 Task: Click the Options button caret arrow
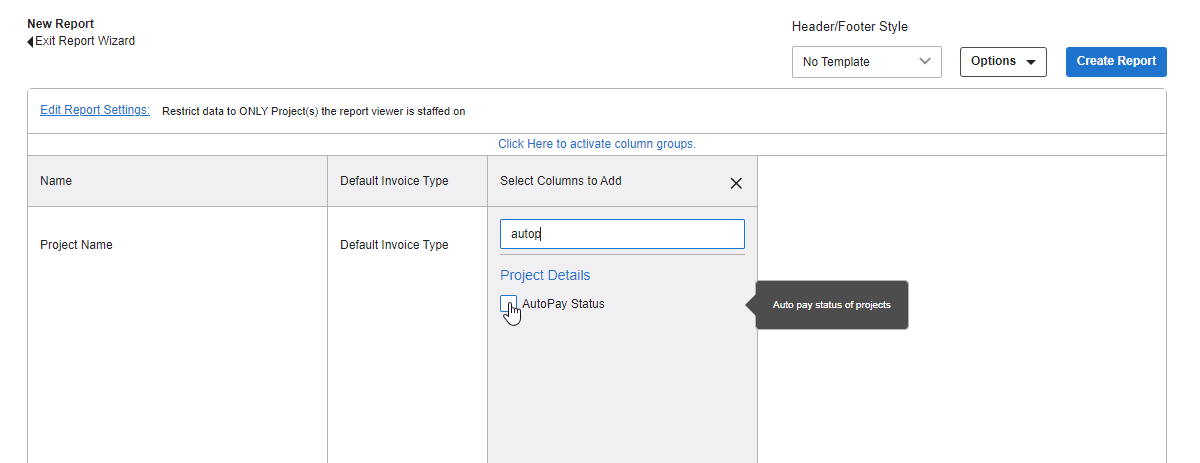click(x=1030, y=62)
